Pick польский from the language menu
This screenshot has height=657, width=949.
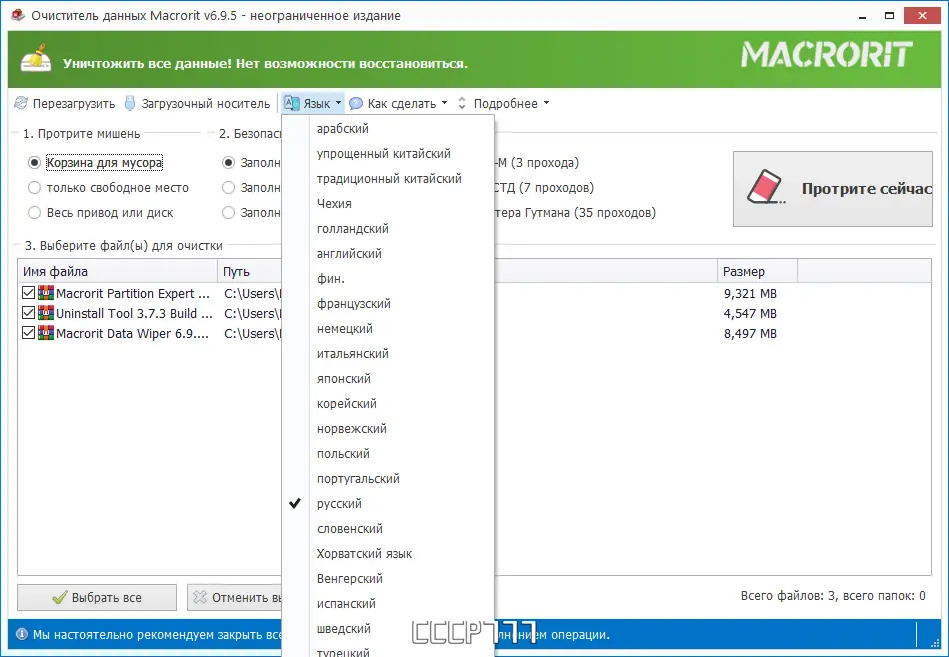388,454
